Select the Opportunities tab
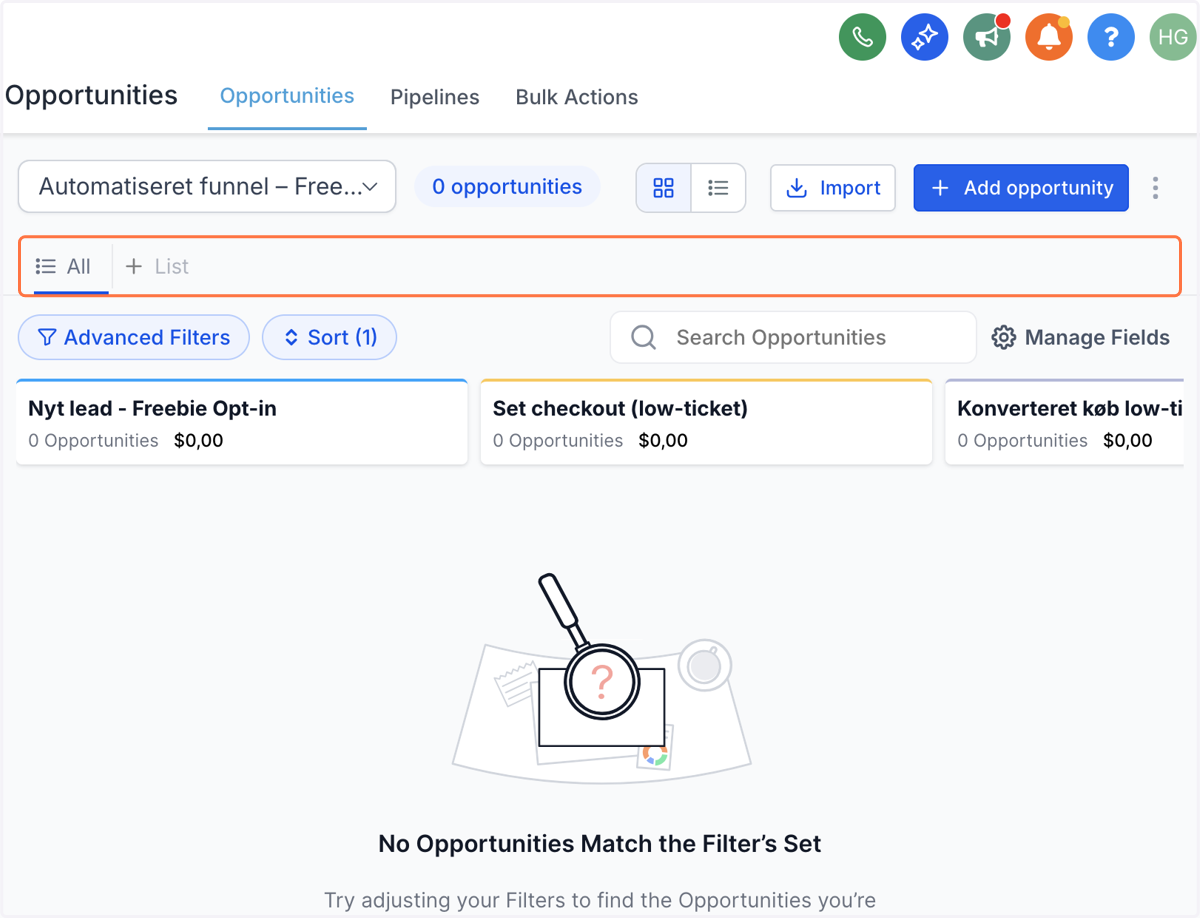The image size is (1200, 918). tap(287, 97)
